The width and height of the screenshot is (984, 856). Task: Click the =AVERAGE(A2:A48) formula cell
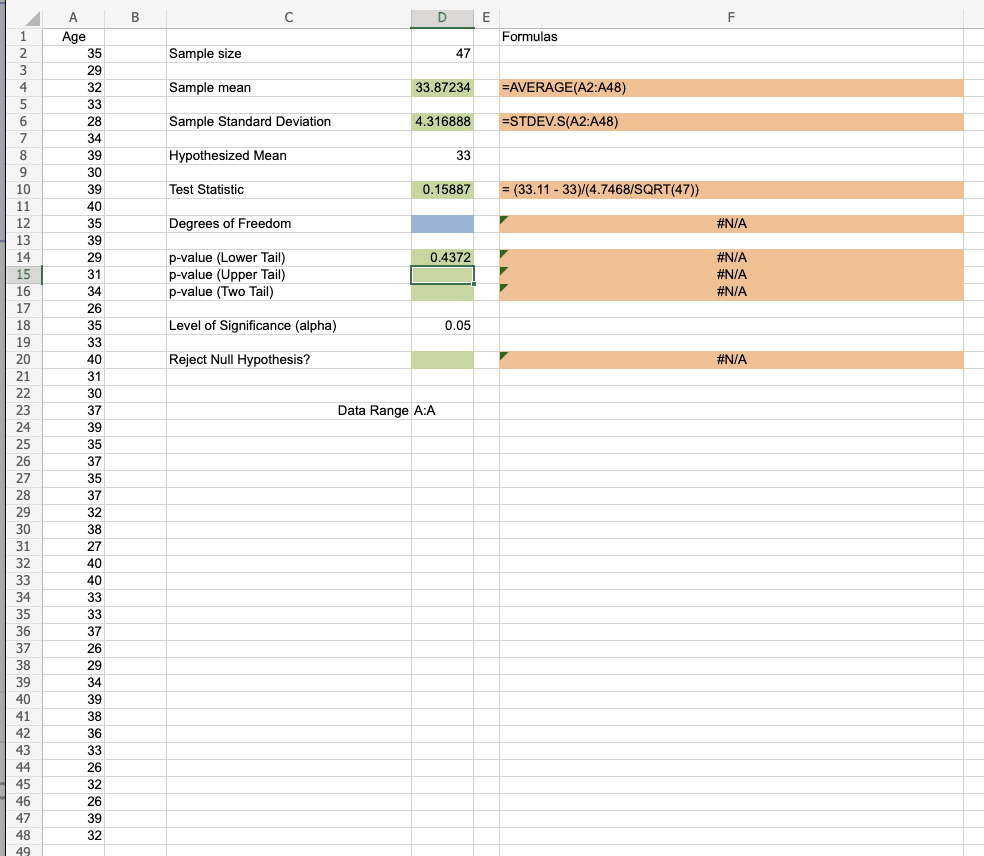click(x=731, y=87)
